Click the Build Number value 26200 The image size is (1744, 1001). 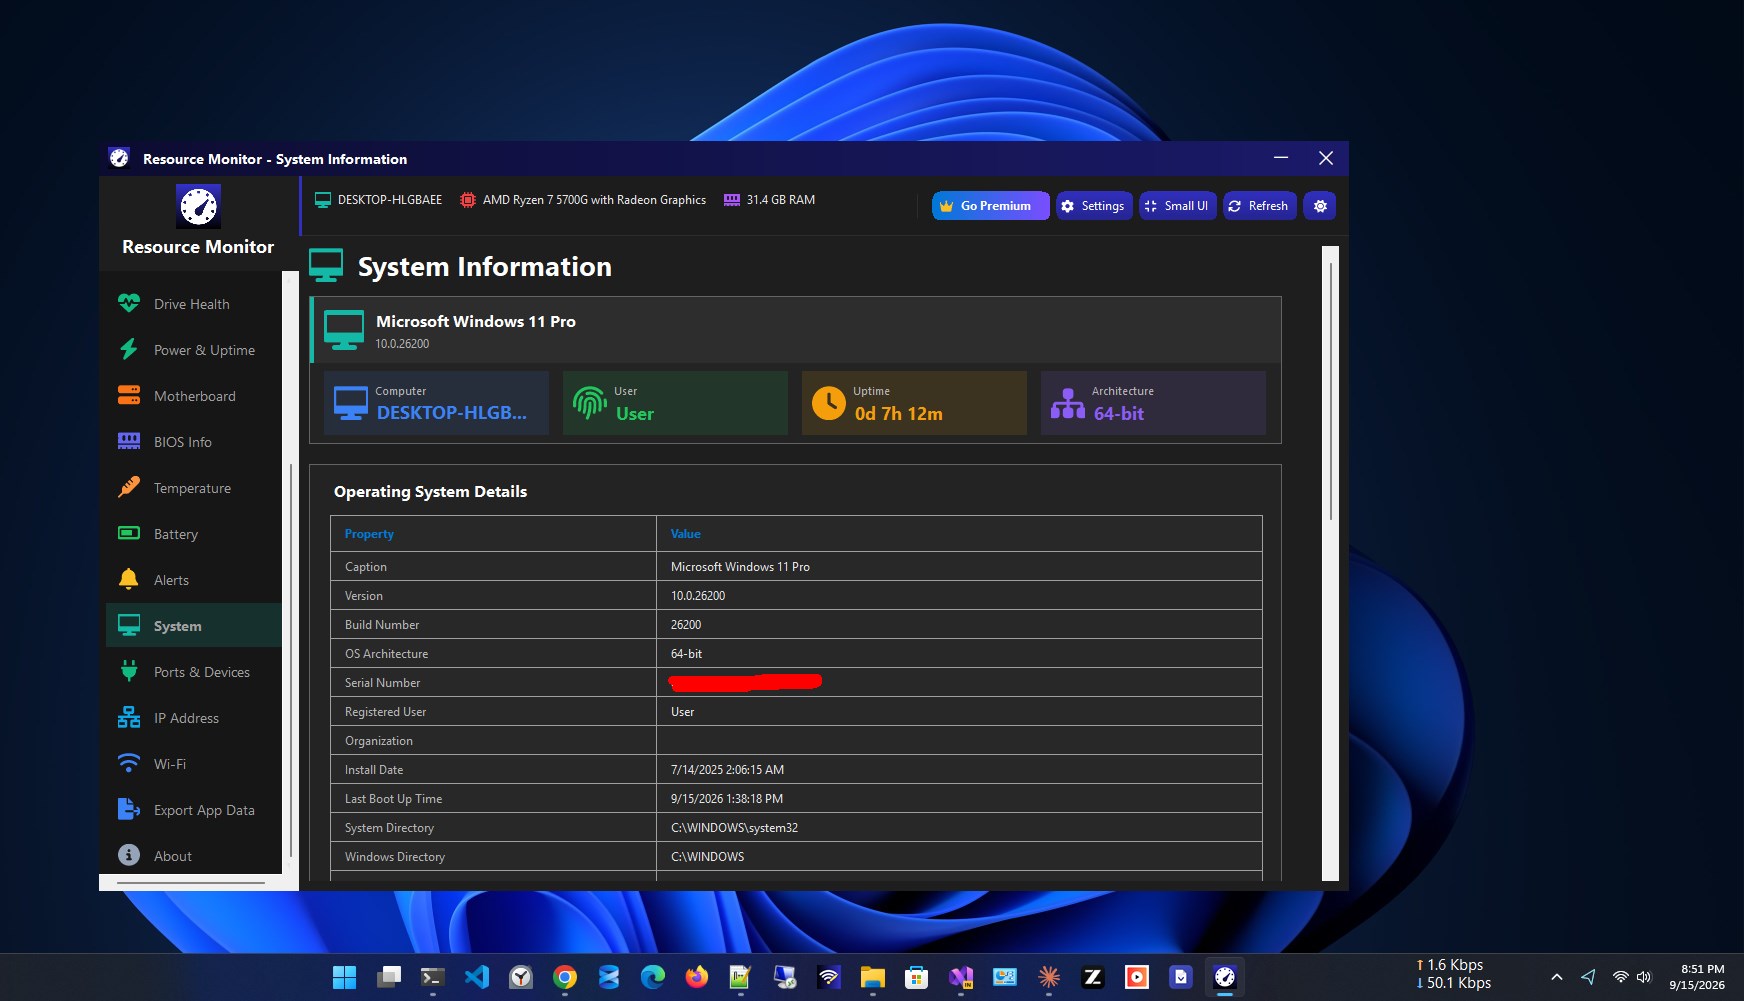[x=686, y=625]
